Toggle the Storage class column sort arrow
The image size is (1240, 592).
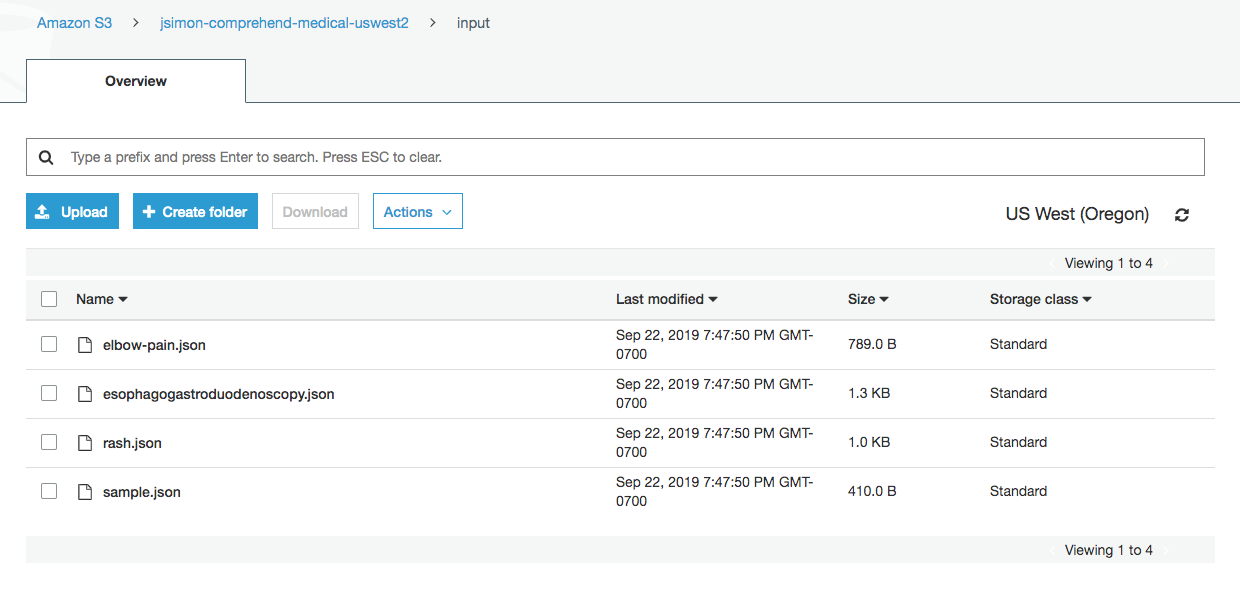1087,300
